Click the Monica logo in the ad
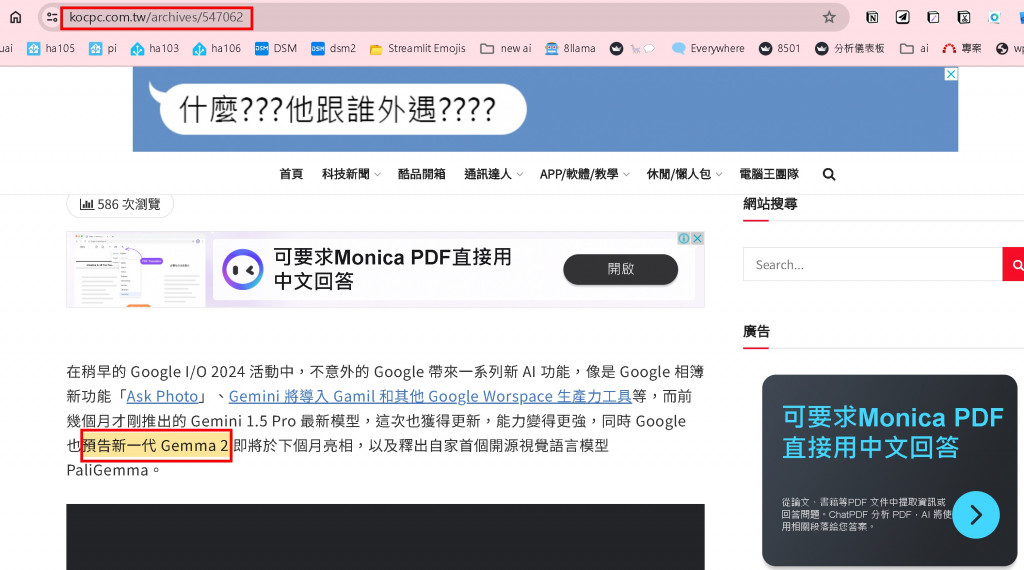Viewport: 1024px width, 570px height. point(242,269)
